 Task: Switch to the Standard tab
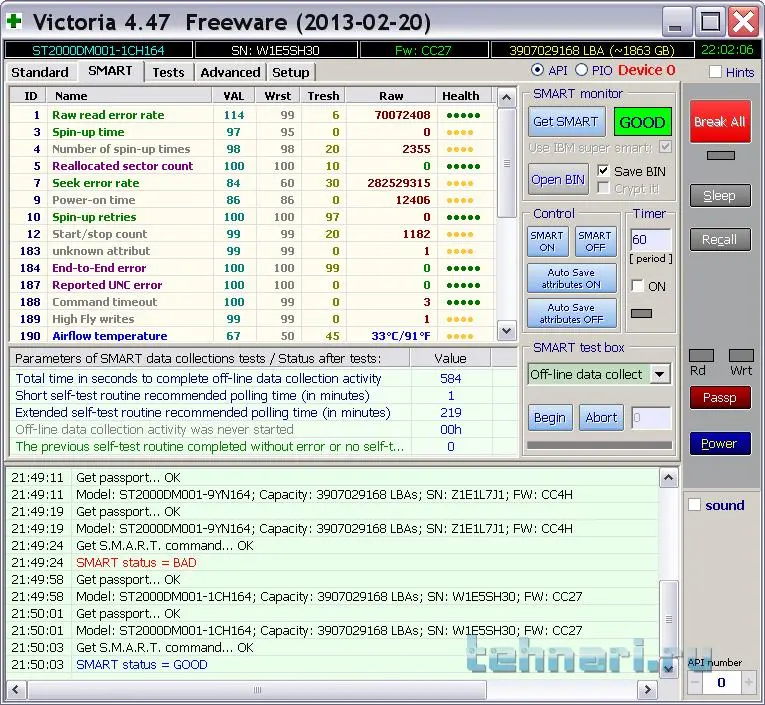pos(40,72)
